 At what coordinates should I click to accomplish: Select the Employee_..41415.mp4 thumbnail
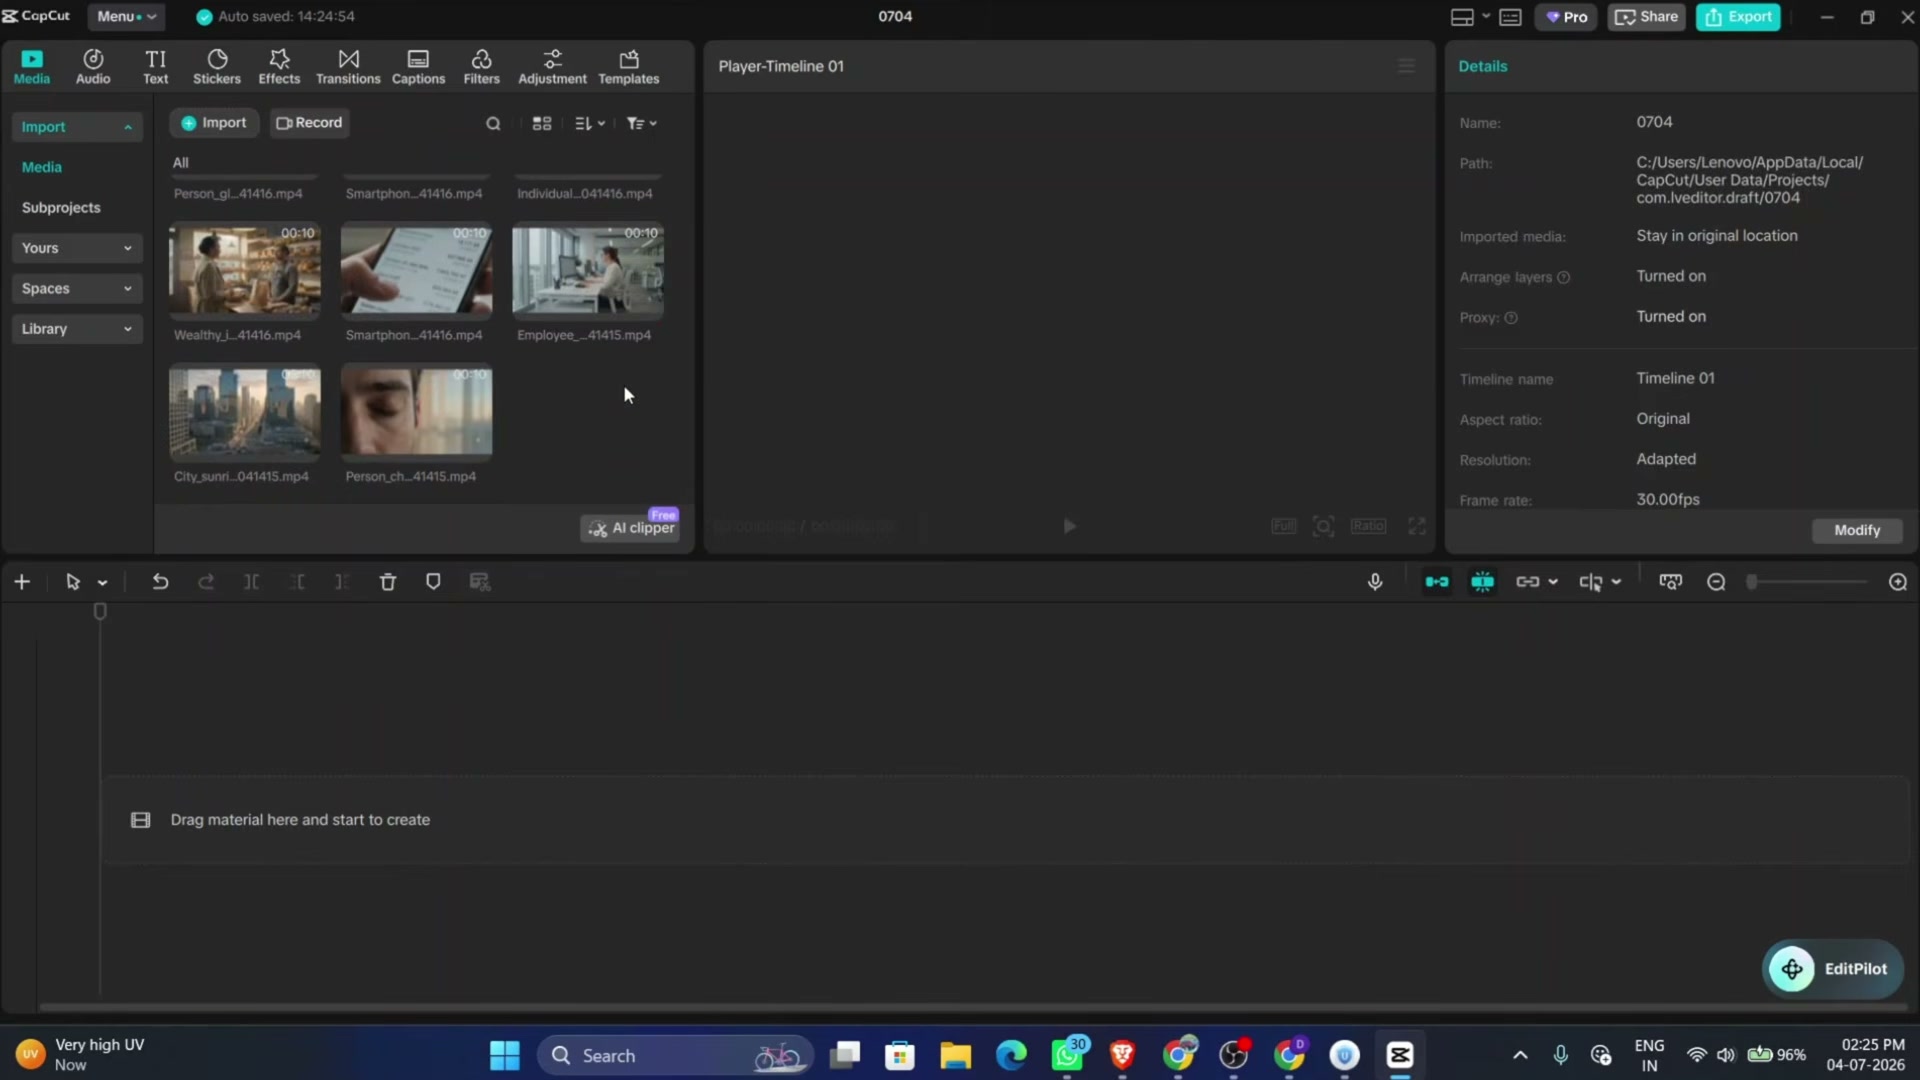click(x=588, y=270)
